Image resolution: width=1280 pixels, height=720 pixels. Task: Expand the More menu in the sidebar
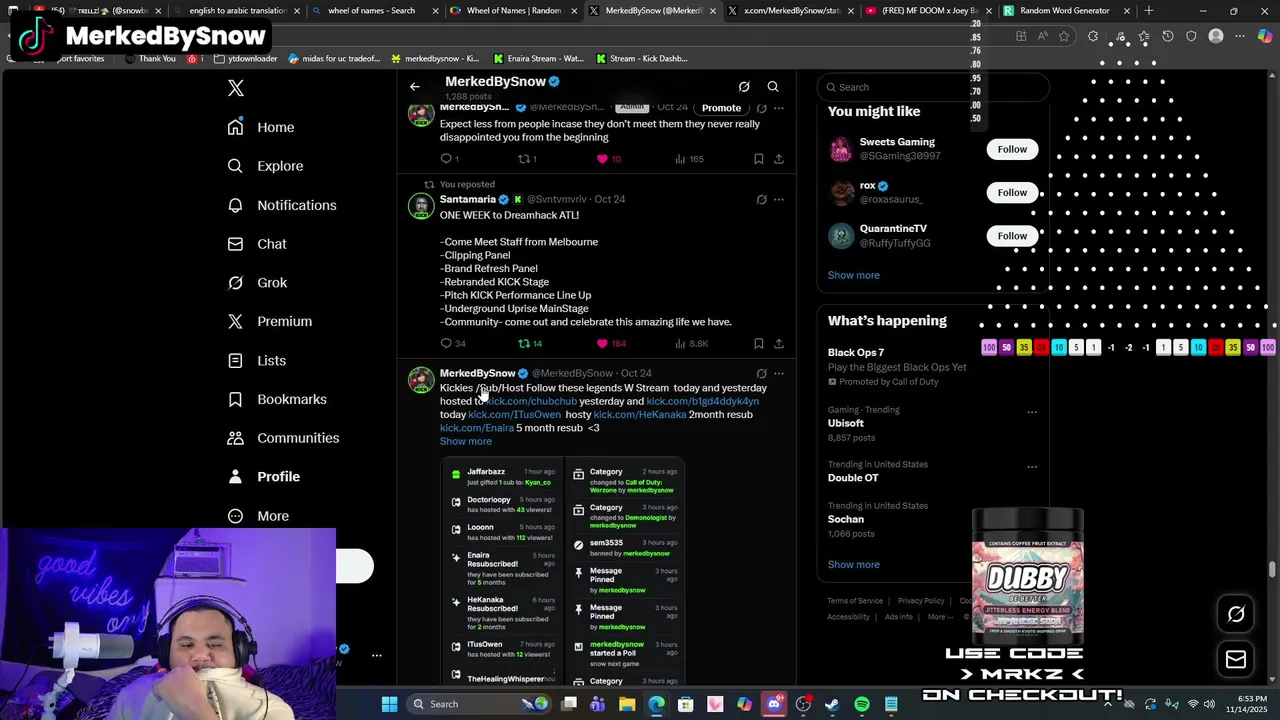258,516
